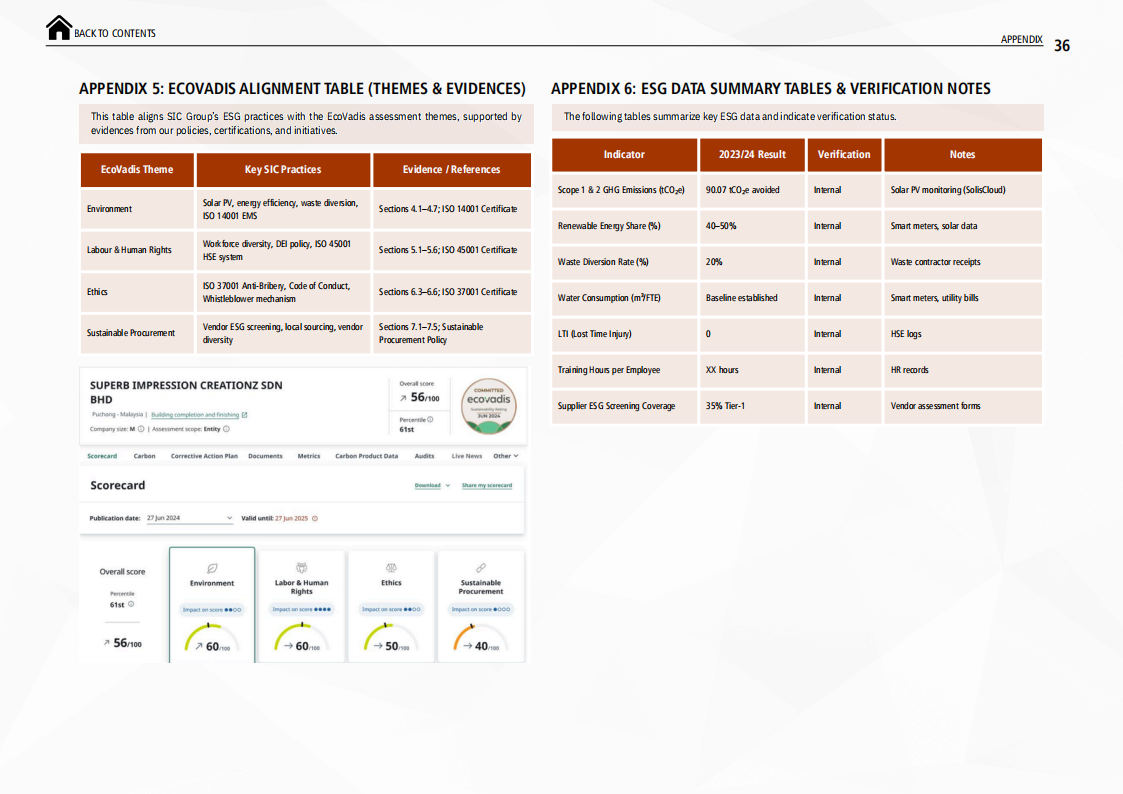The height and width of the screenshot is (794, 1123).
Task: Go back via Back to Contents link
Action: point(114,33)
